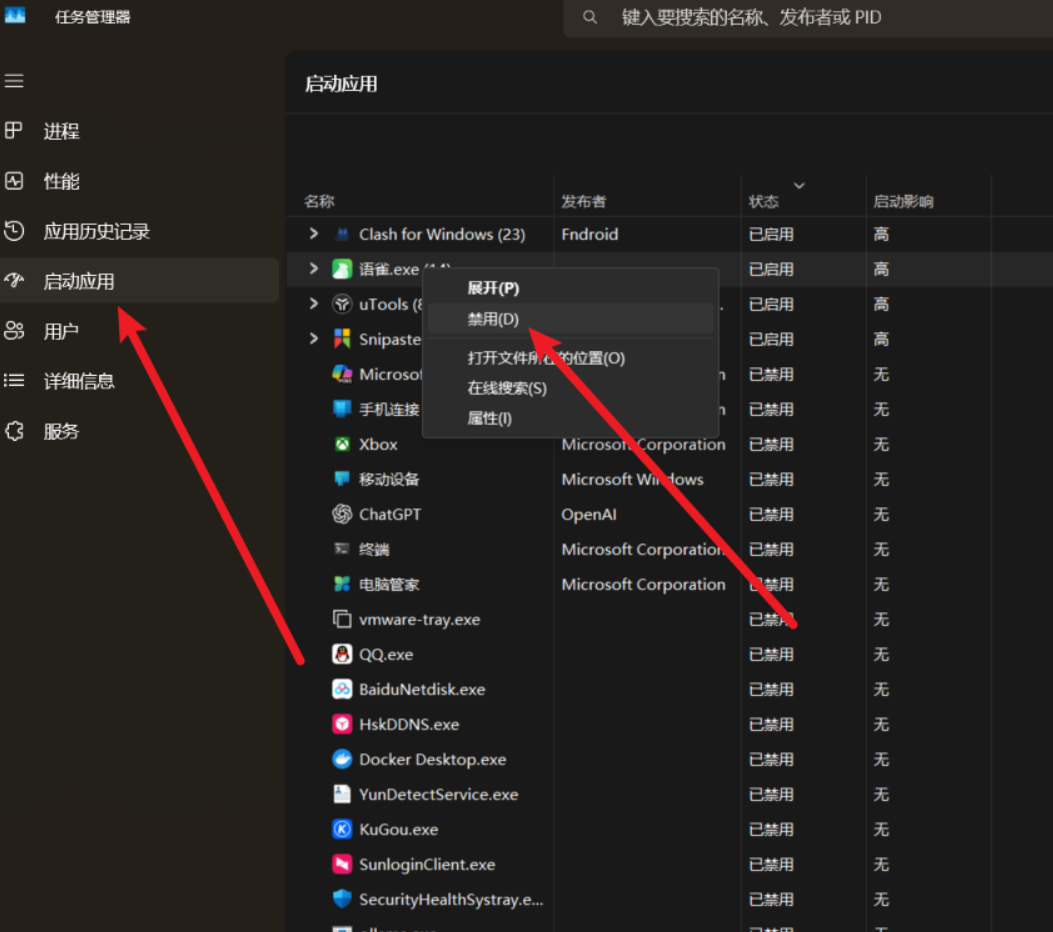1053x932 pixels.
Task: Click the Task Manager app icon in title bar
Action: coord(15,14)
